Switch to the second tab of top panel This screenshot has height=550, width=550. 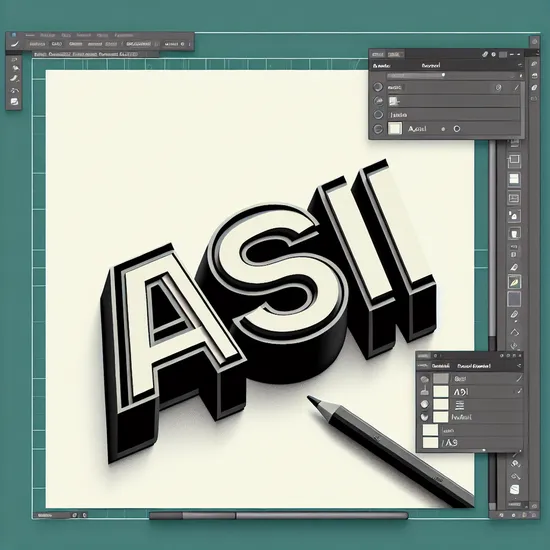395,54
